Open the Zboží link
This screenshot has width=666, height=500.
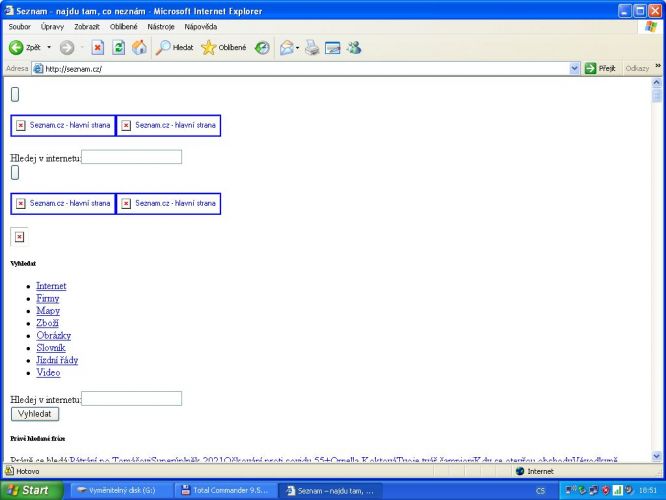pos(47,323)
